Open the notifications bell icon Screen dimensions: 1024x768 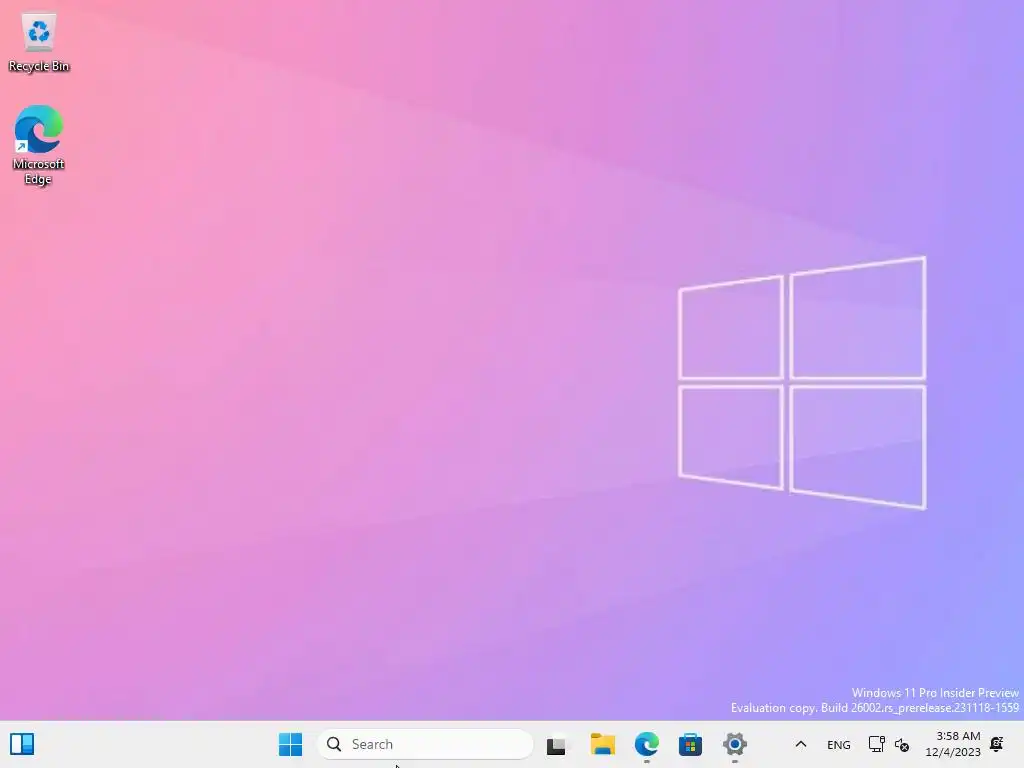point(997,744)
